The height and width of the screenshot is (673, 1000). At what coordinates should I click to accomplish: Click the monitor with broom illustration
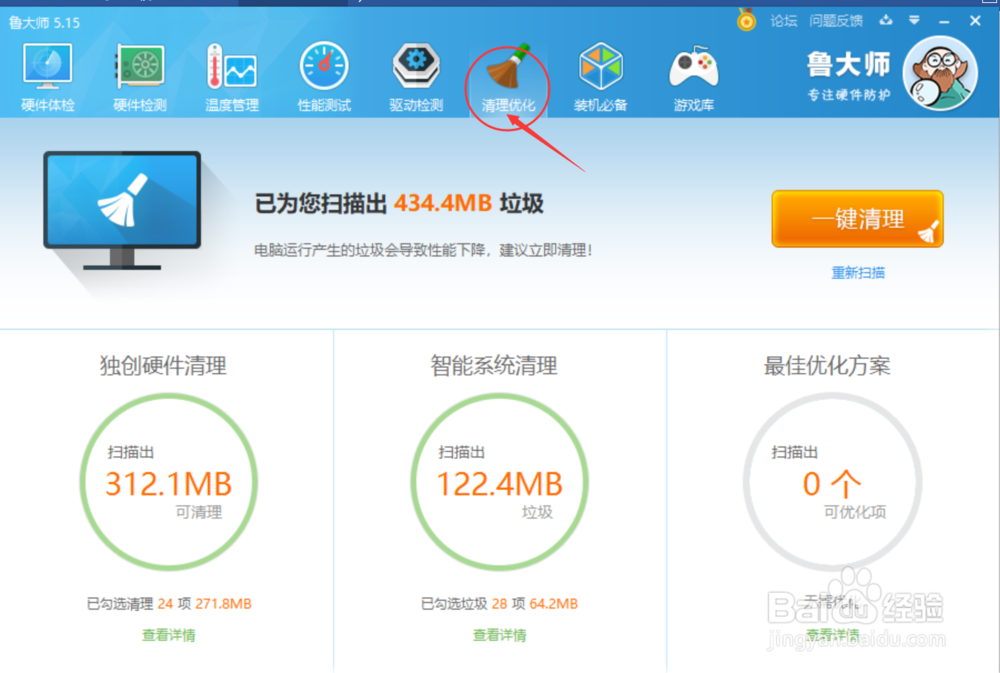point(122,211)
